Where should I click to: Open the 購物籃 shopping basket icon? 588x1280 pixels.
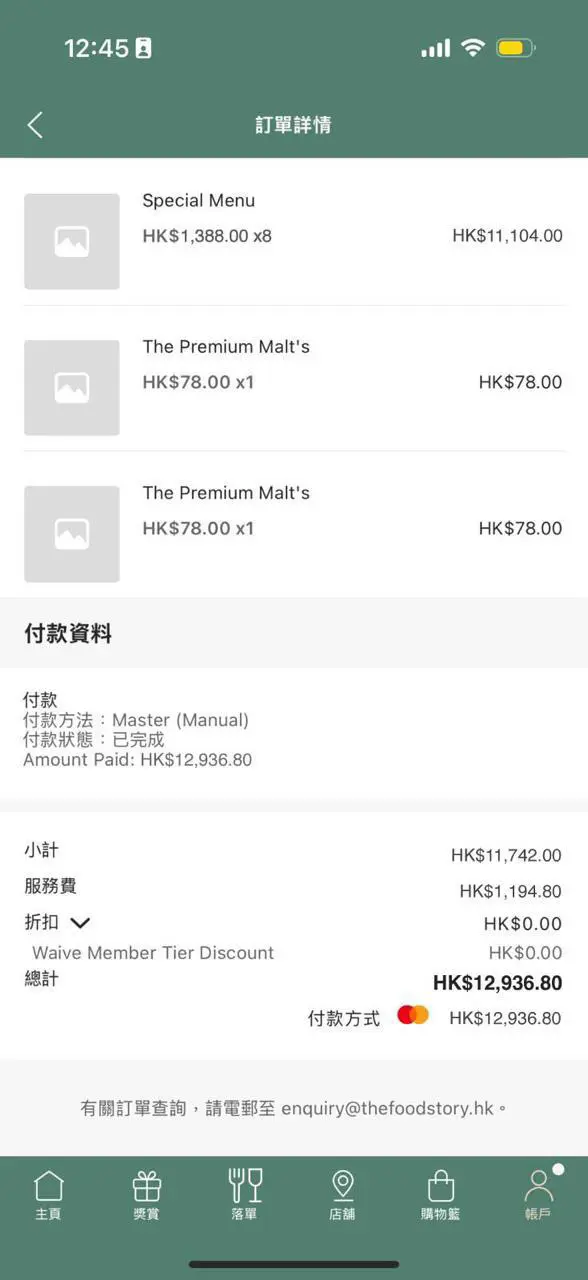coord(440,1193)
